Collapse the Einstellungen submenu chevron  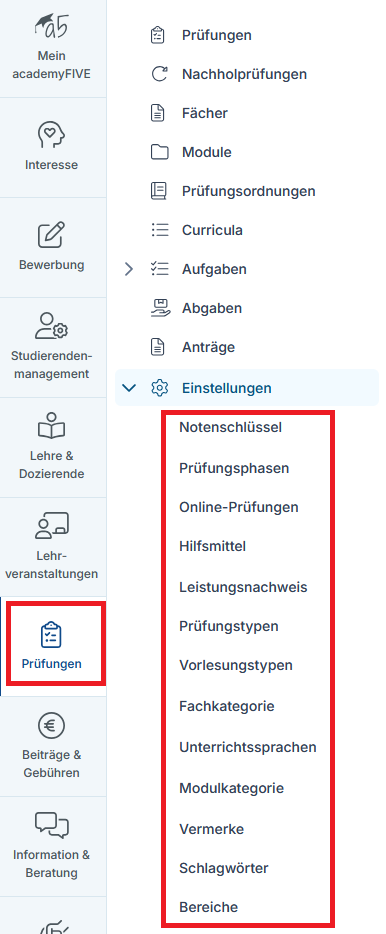tap(129, 388)
